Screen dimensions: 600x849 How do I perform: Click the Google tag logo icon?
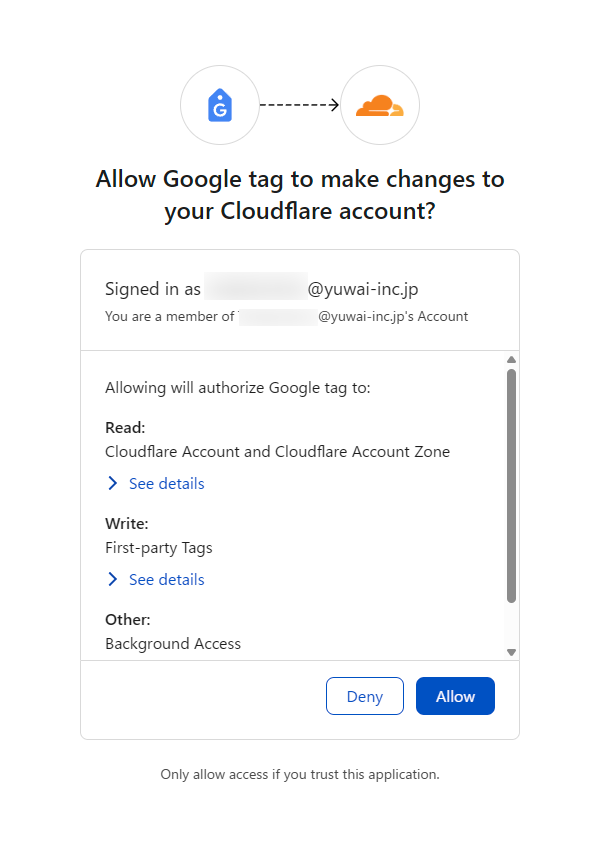(220, 105)
